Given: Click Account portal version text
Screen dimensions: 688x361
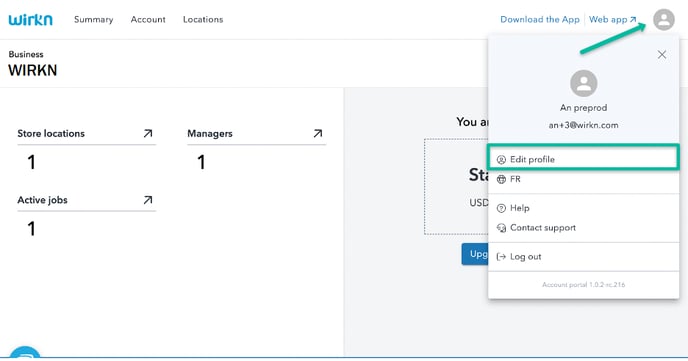Looking at the screenshot, I should tap(583, 285).
